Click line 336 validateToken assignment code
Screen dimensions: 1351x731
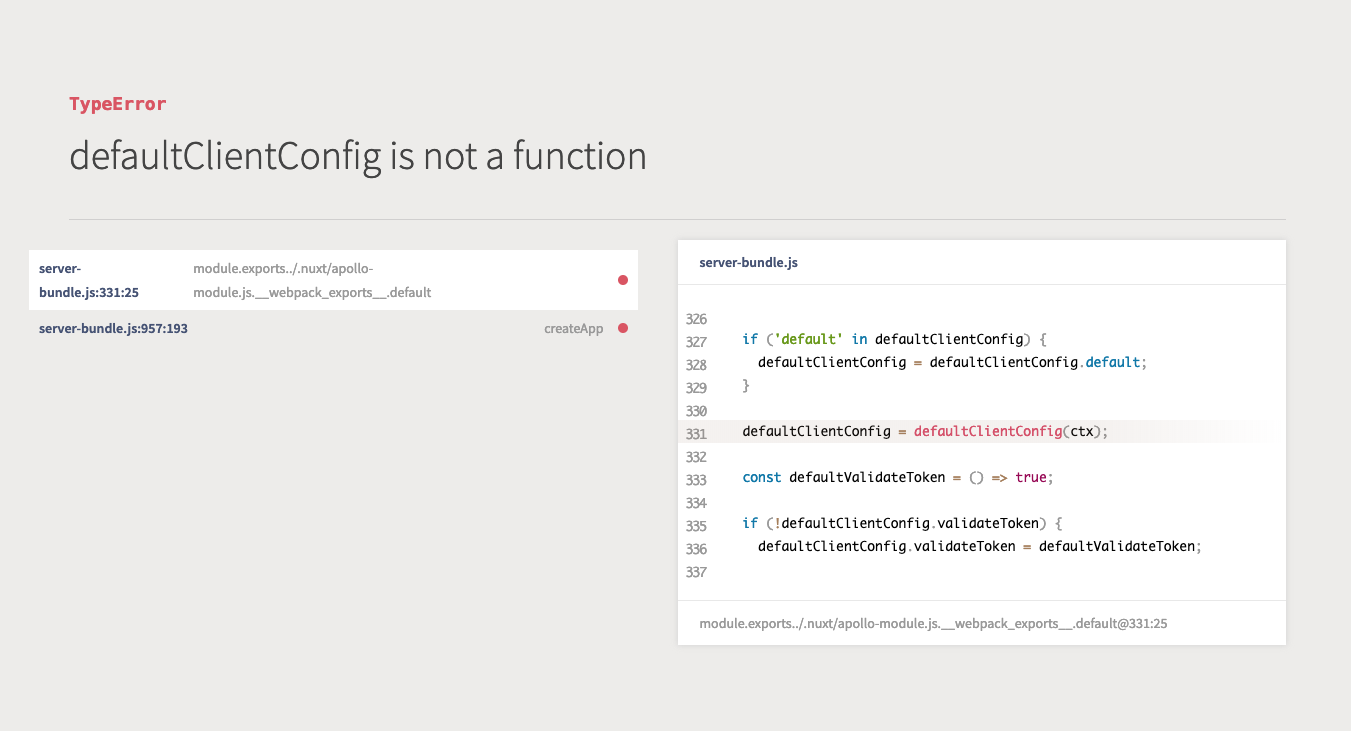(x=979, y=546)
